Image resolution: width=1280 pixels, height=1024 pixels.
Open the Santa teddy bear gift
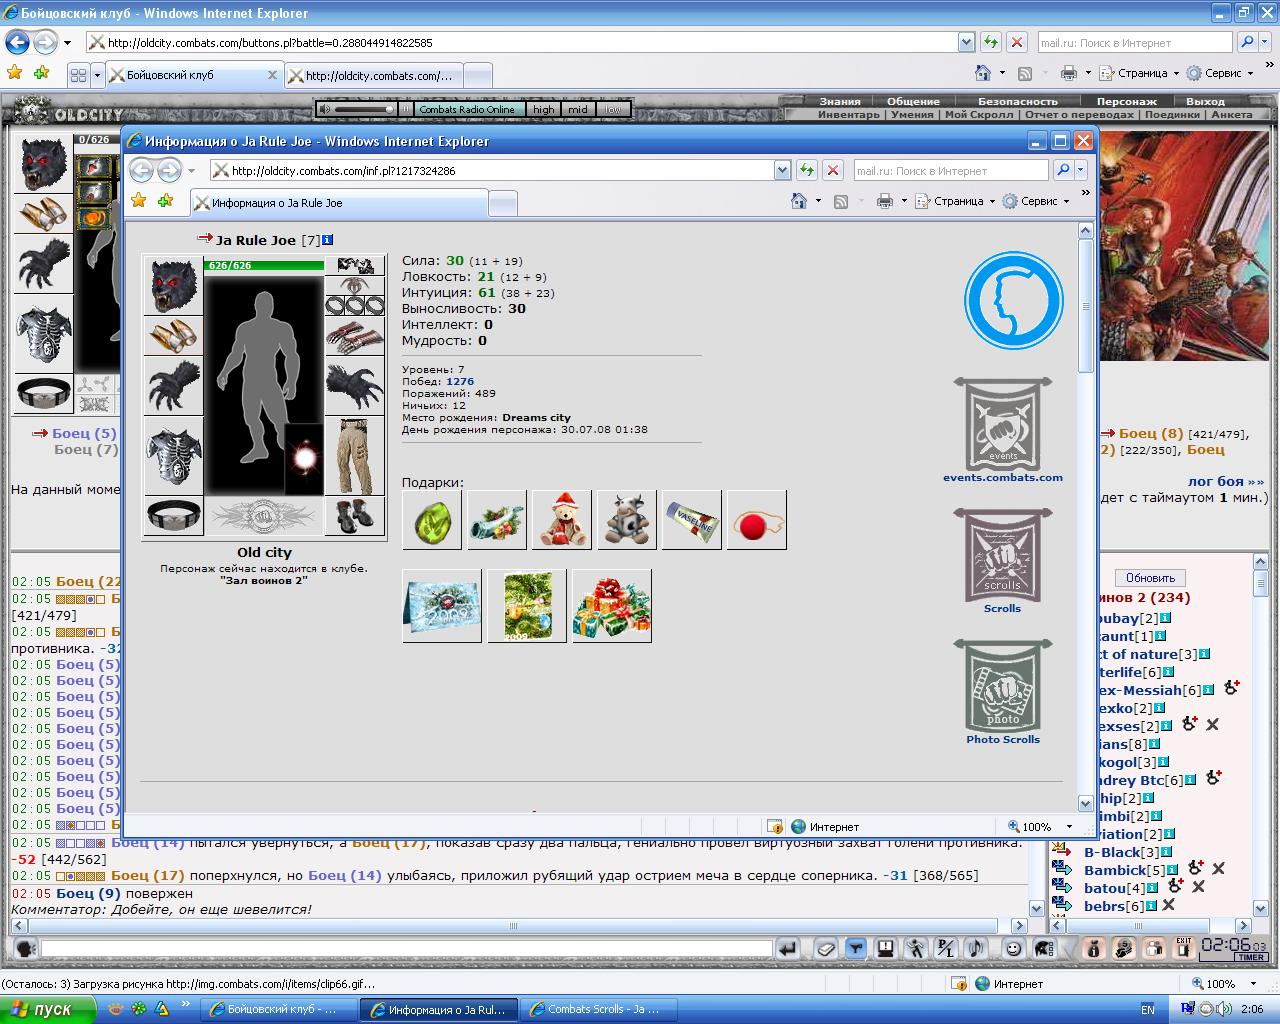point(562,520)
